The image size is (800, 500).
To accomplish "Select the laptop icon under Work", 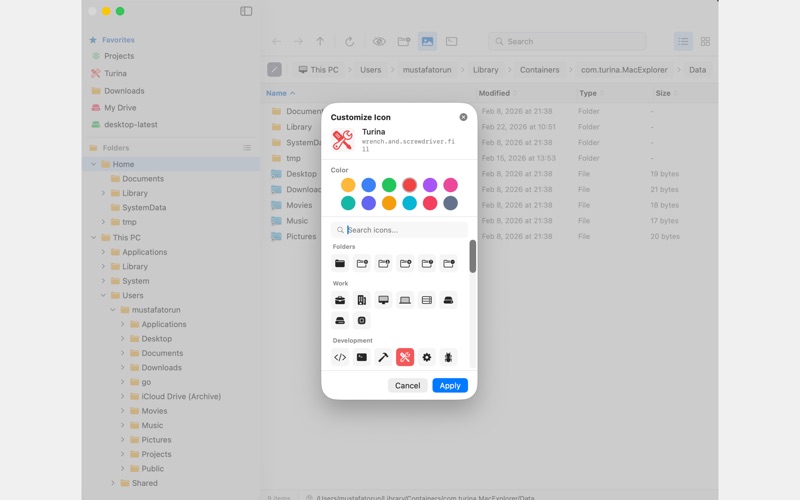I will [405, 300].
